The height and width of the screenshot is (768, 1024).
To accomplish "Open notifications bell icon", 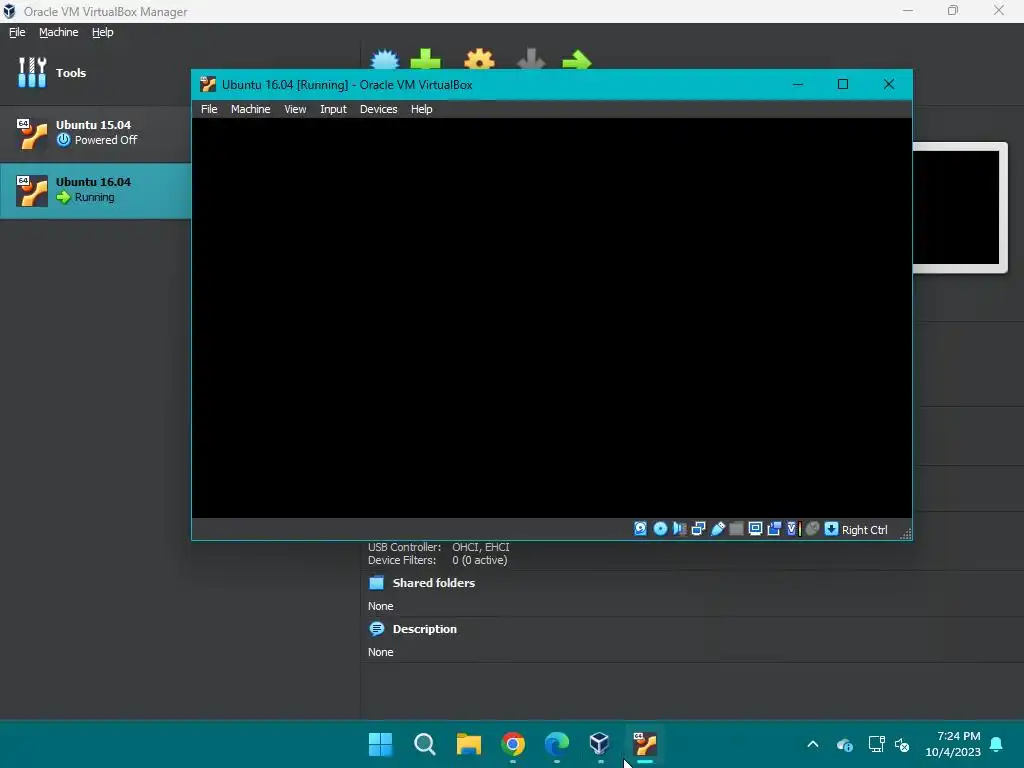I will [x=997, y=744].
